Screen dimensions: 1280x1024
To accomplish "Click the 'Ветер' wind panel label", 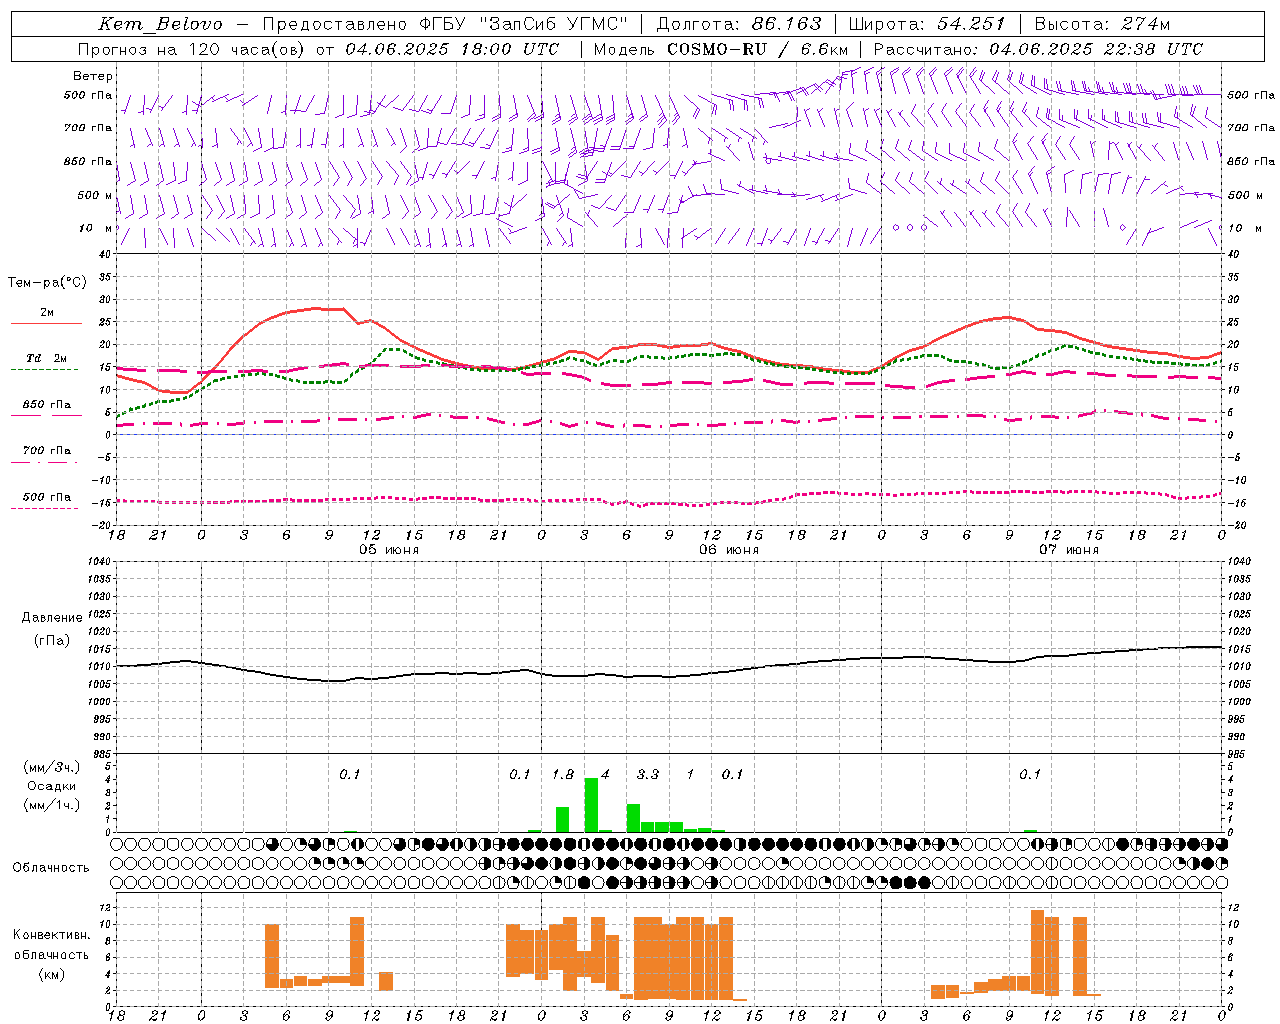I will click(93, 76).
